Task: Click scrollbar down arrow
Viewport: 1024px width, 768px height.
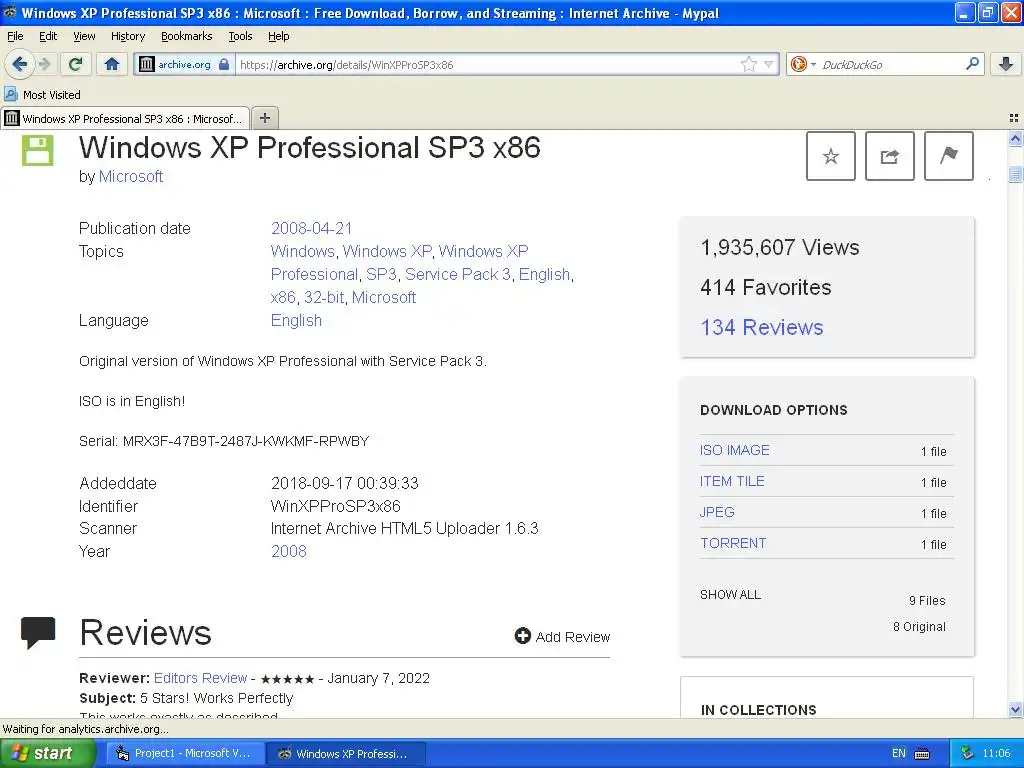Action: [1015, 709]
